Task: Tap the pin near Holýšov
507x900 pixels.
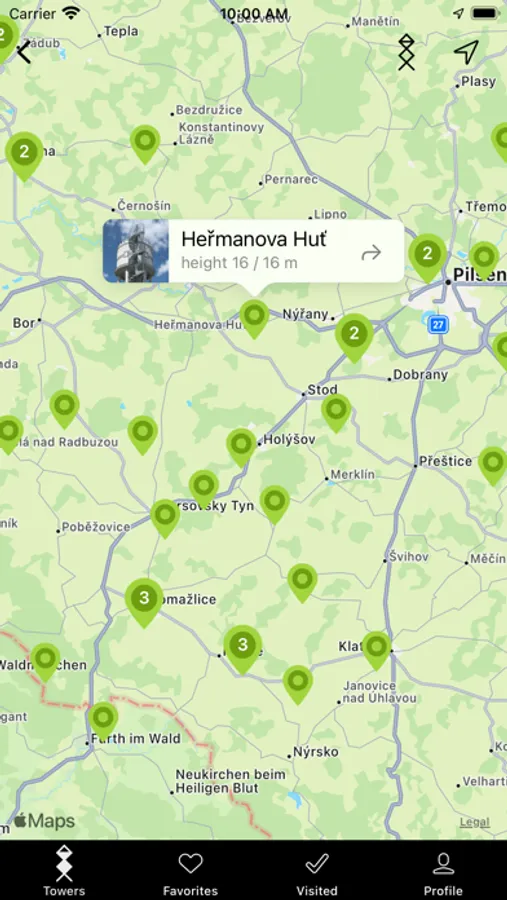Action: 241,447
